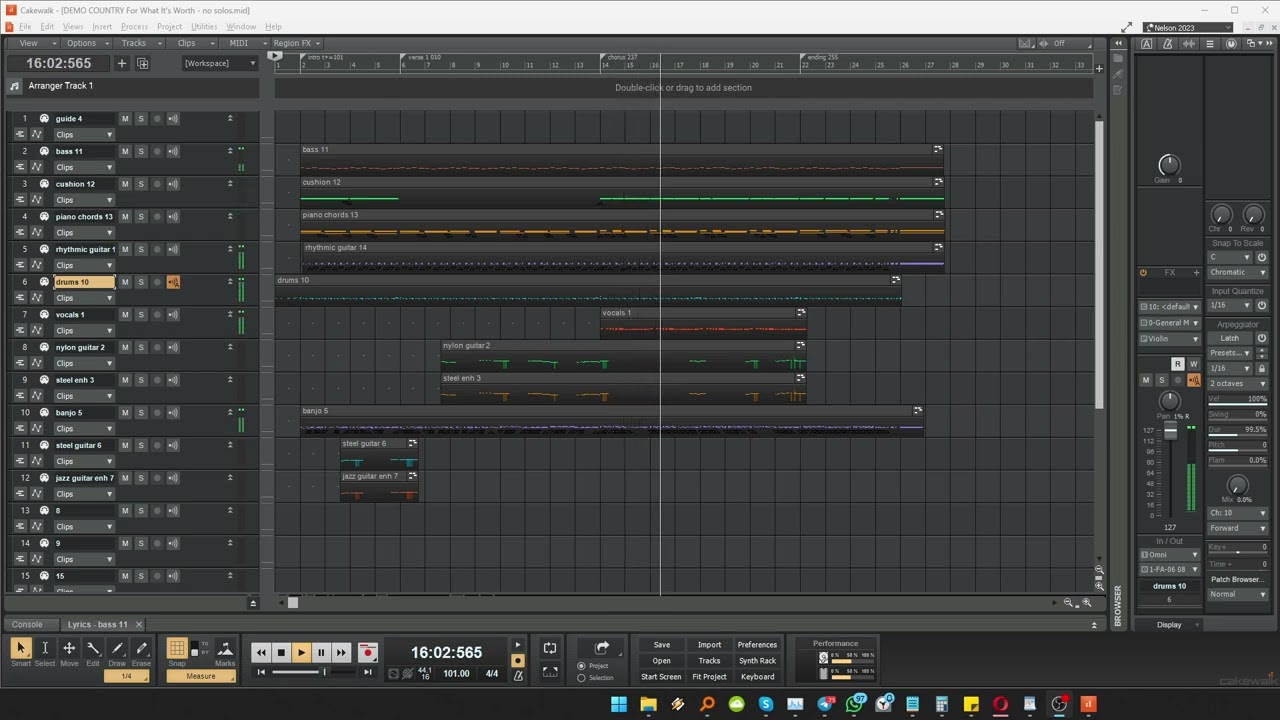Open the export share icon
The width and height of the screenshot is (1280, 720).
coord(602,648)
